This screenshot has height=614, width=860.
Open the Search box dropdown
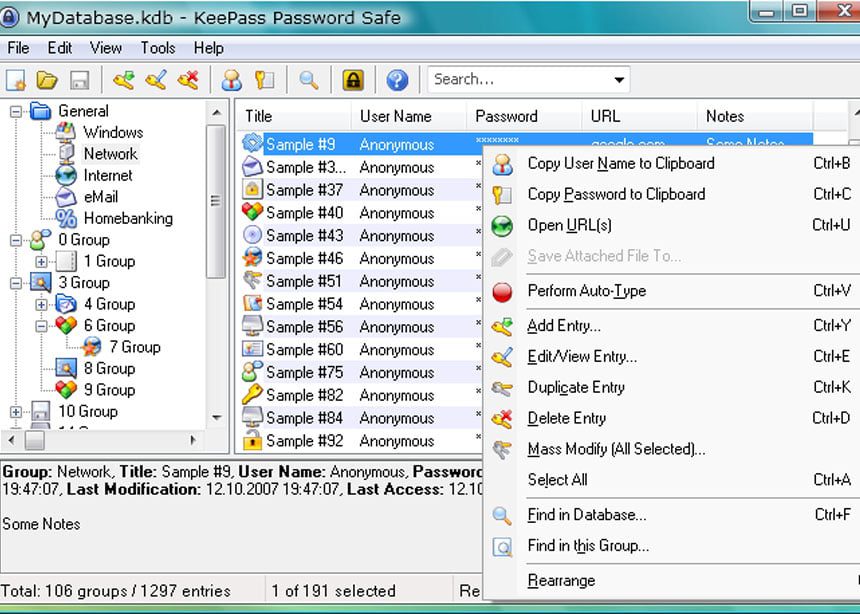[x=617, y=79]
